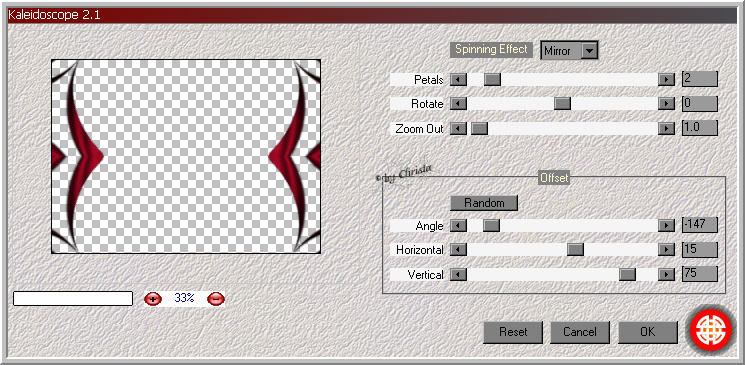This screenshot has height=365, width=745.
Task: Cancel the Kaleidoscope dialog
Action: pyautogui.click(x=580, y=332)
